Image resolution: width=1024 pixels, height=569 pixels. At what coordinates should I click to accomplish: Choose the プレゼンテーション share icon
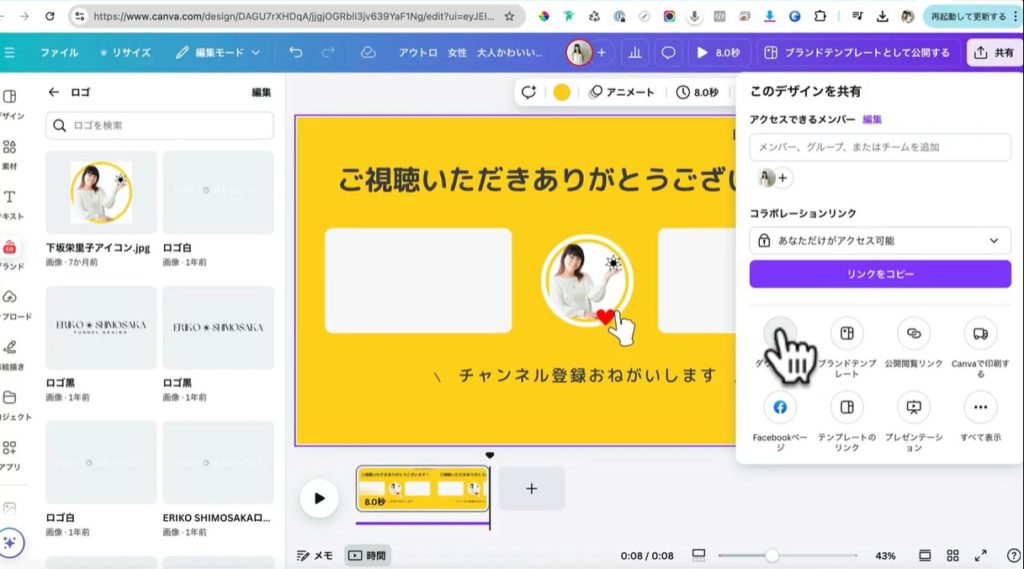[913, 407]
